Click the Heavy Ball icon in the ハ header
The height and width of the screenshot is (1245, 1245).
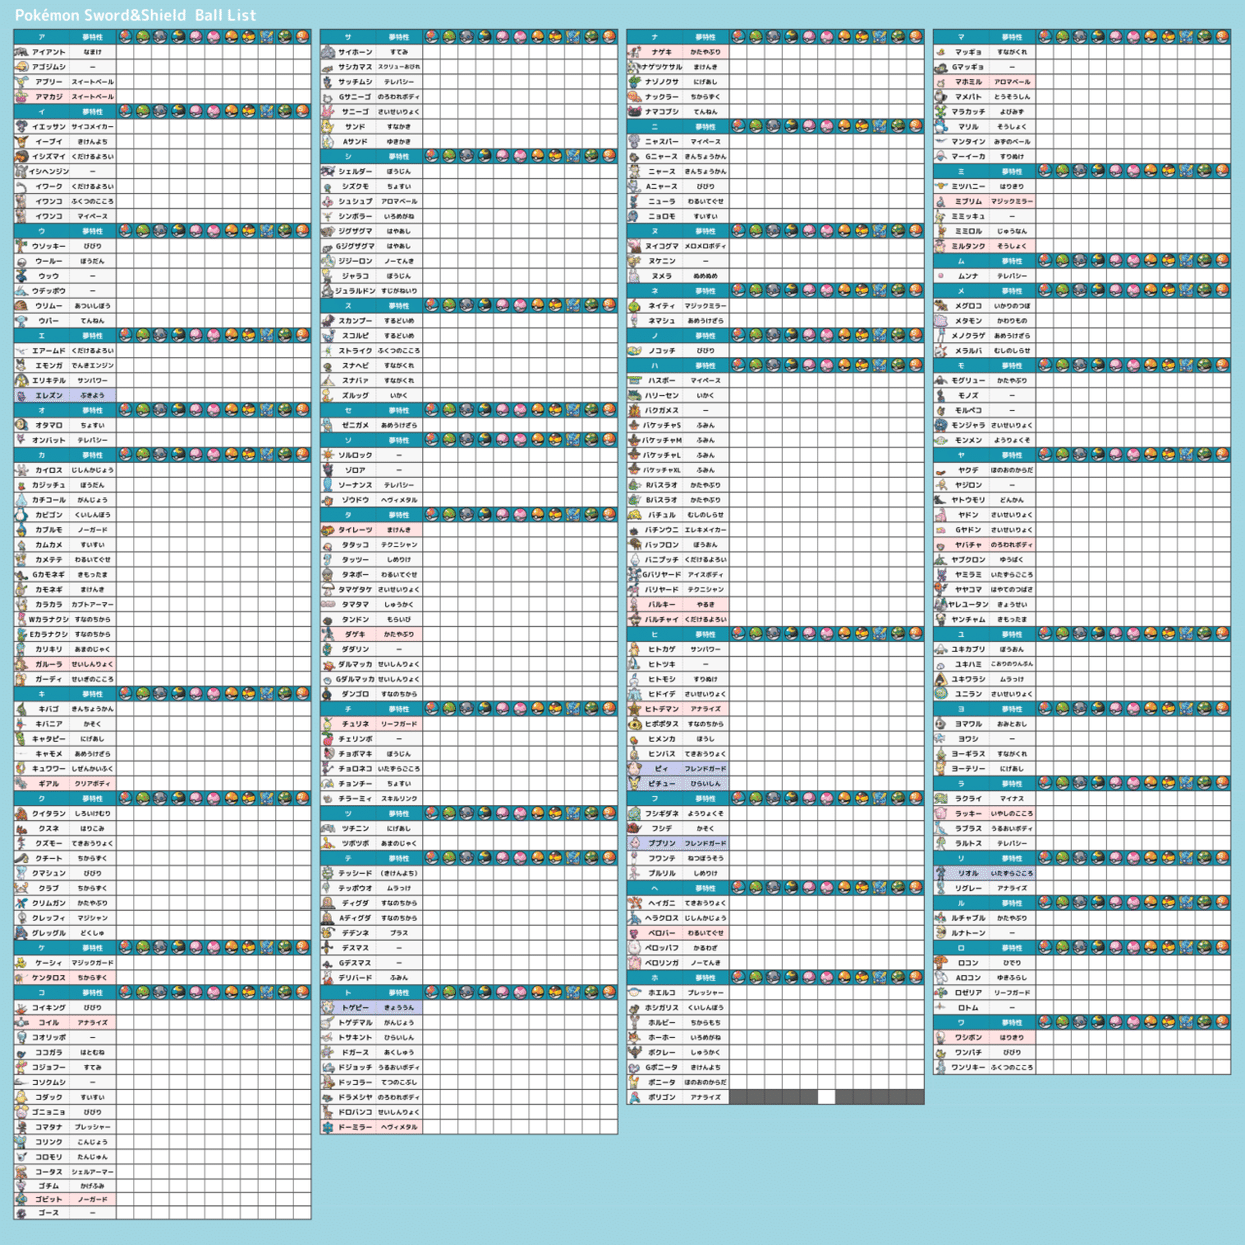(x=774, y=366)
